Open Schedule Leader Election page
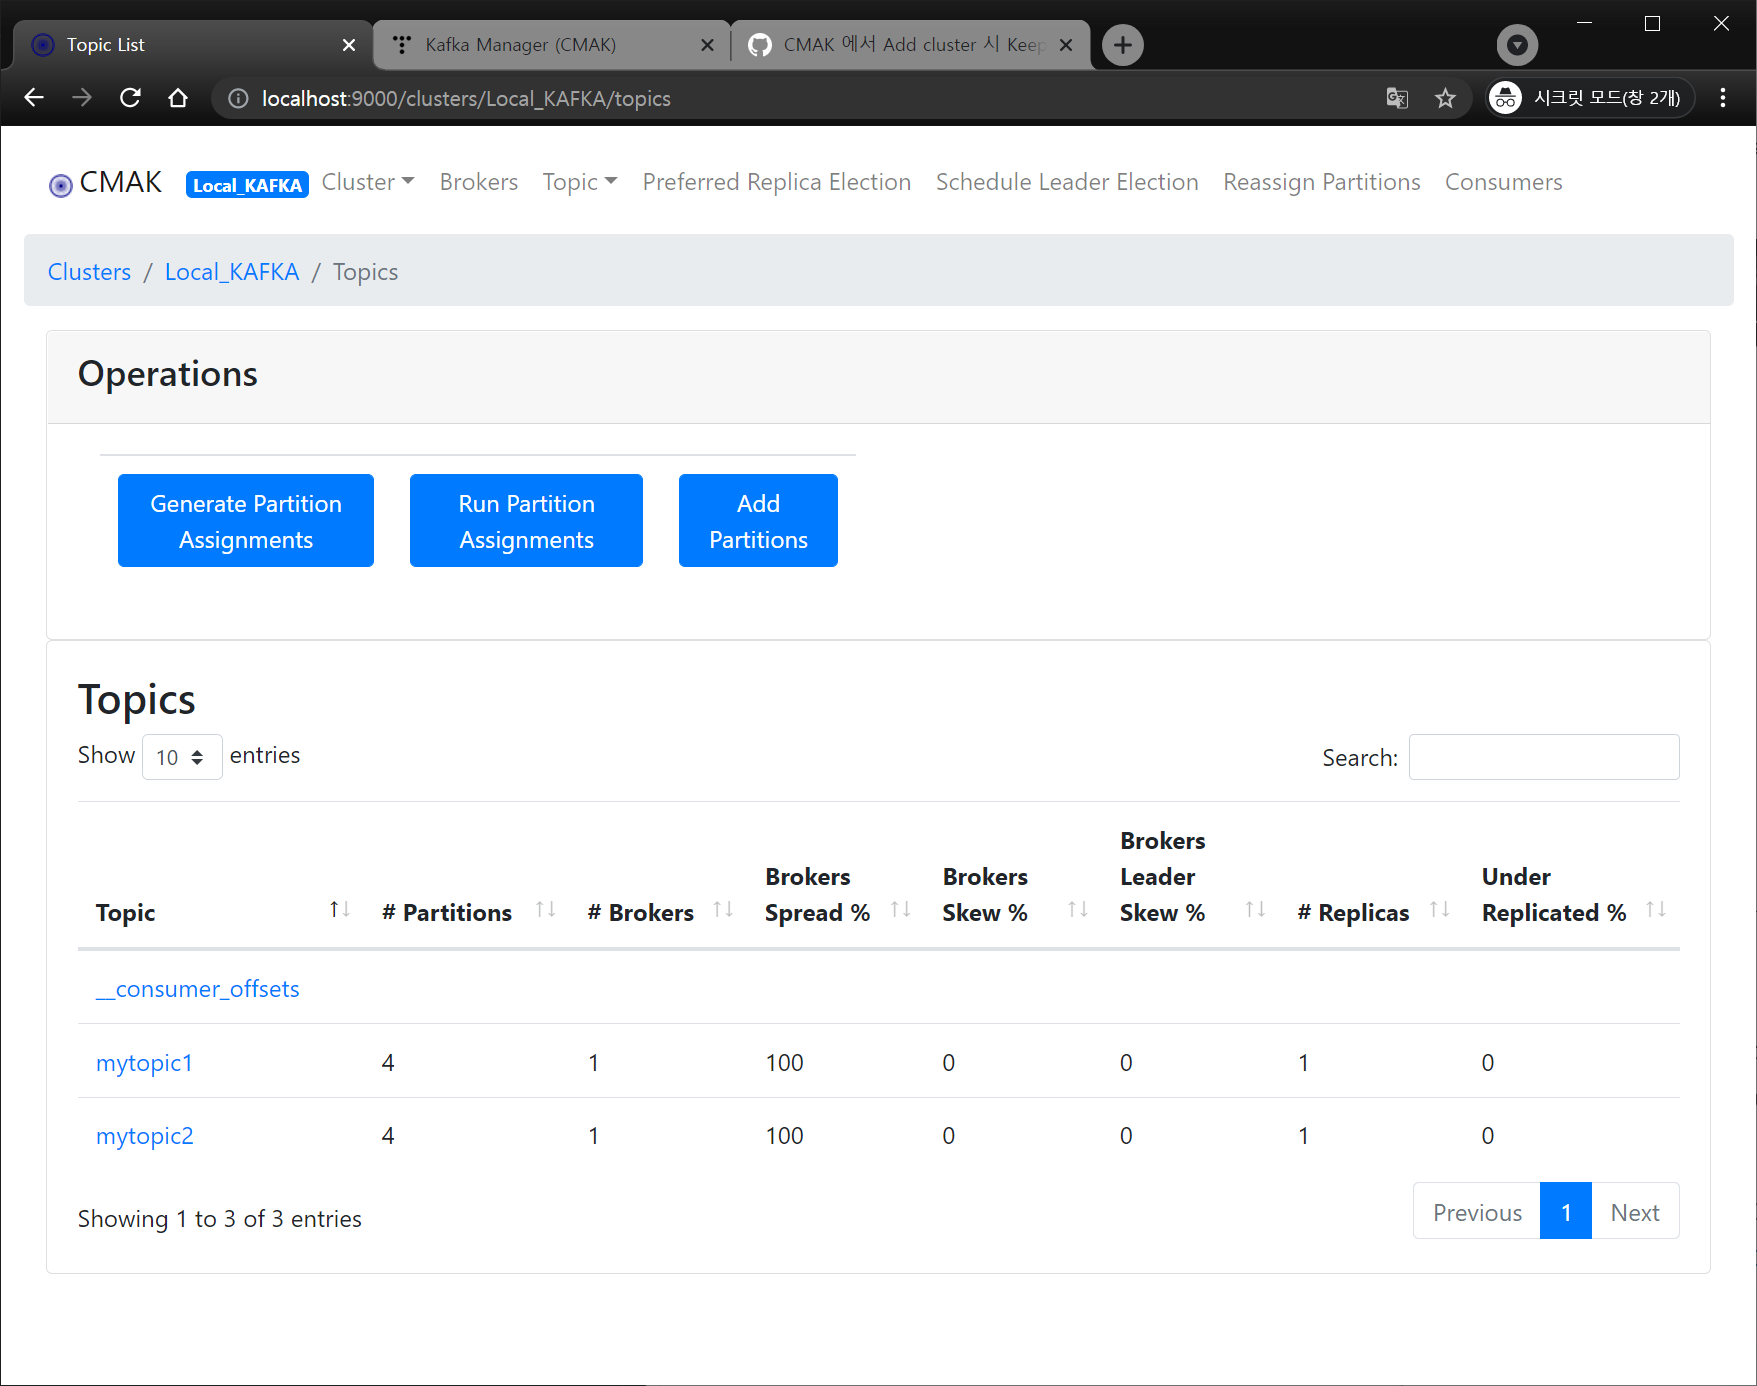 click(x=1067, y=182)
